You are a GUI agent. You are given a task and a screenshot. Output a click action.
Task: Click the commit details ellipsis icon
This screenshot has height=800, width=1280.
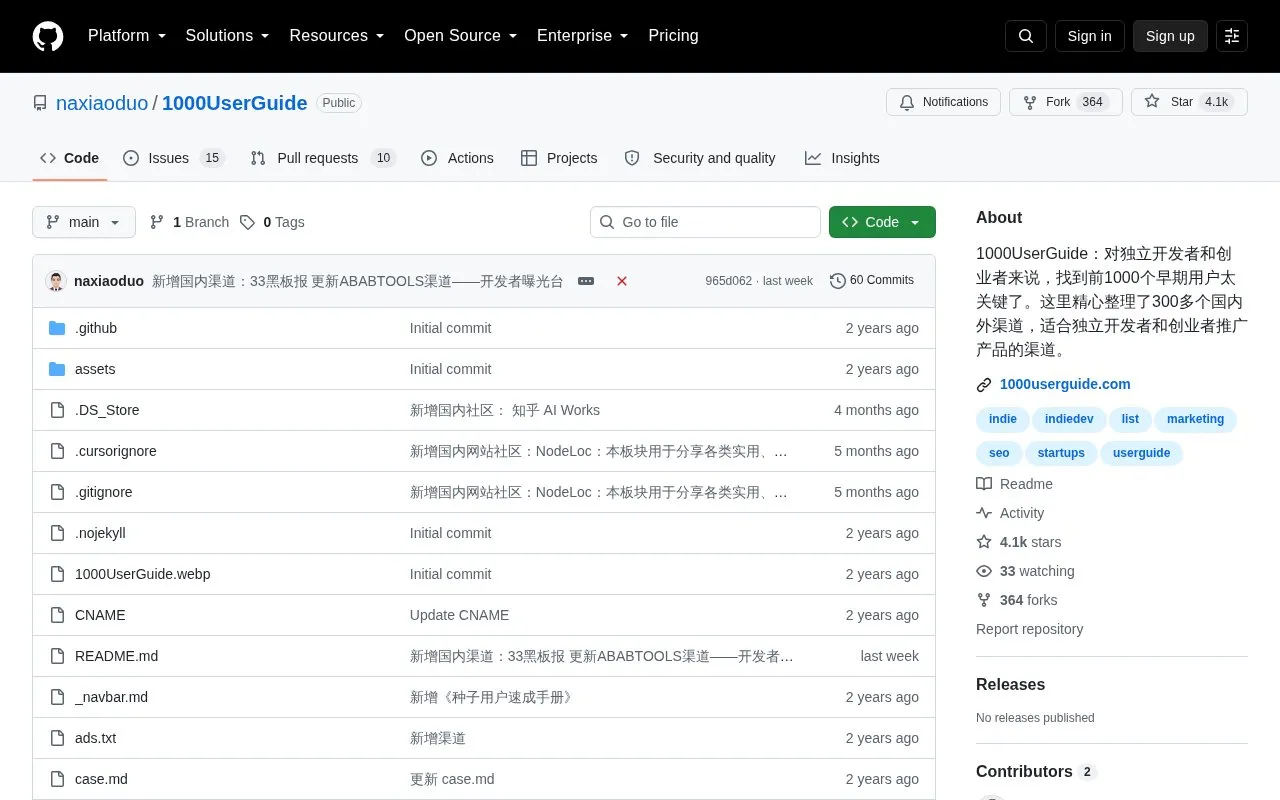[586, 281]
